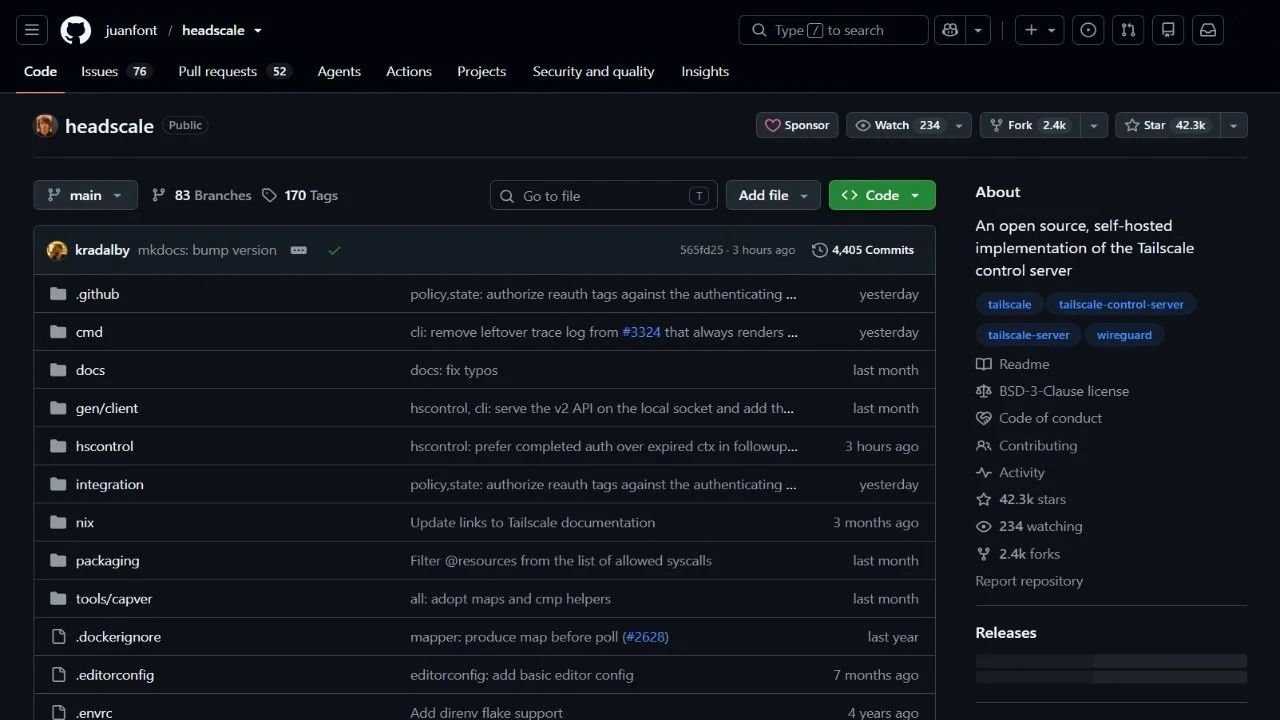Go to GitHub homepage via Octocat logo
The height and width of the screenshot is (720, 1280).
pyautogui.click(x=76, y=30)
